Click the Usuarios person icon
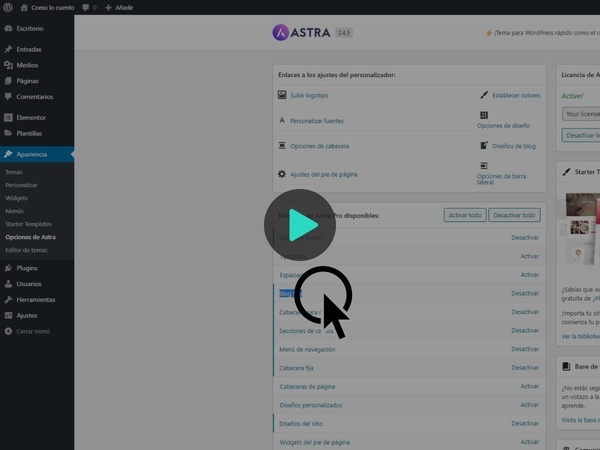The image size is (600, 450). (x=8, y=284)
